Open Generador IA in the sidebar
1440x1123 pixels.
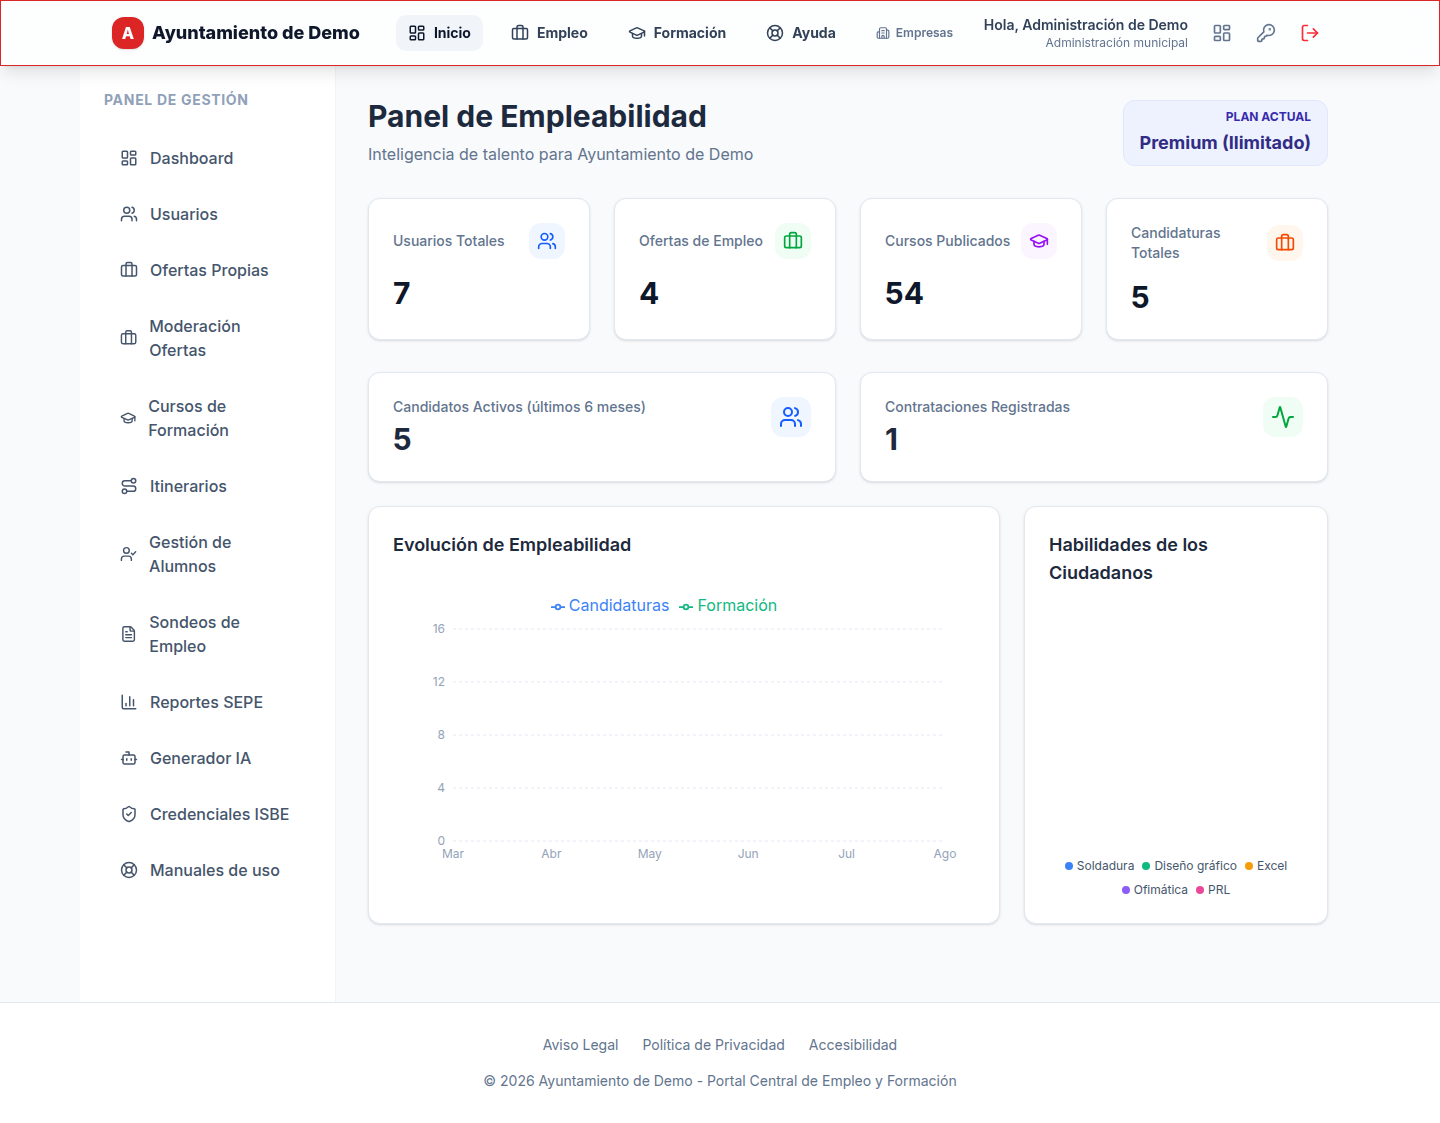coord(207,758)
